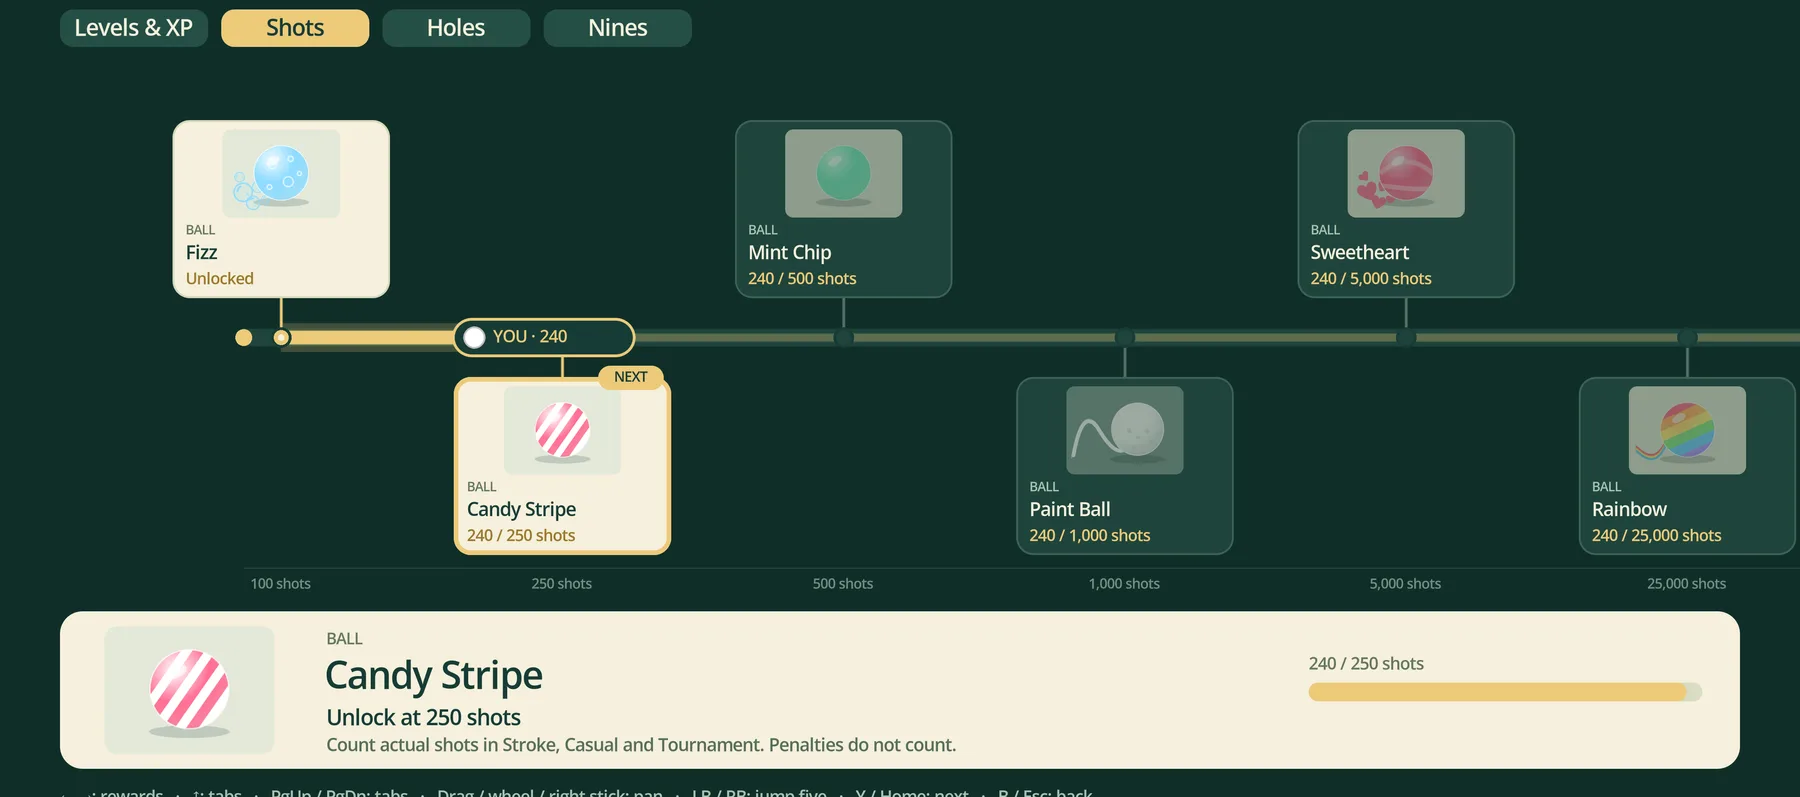Click the Paint Ball gray ball icon

[x=1125, y=431]
